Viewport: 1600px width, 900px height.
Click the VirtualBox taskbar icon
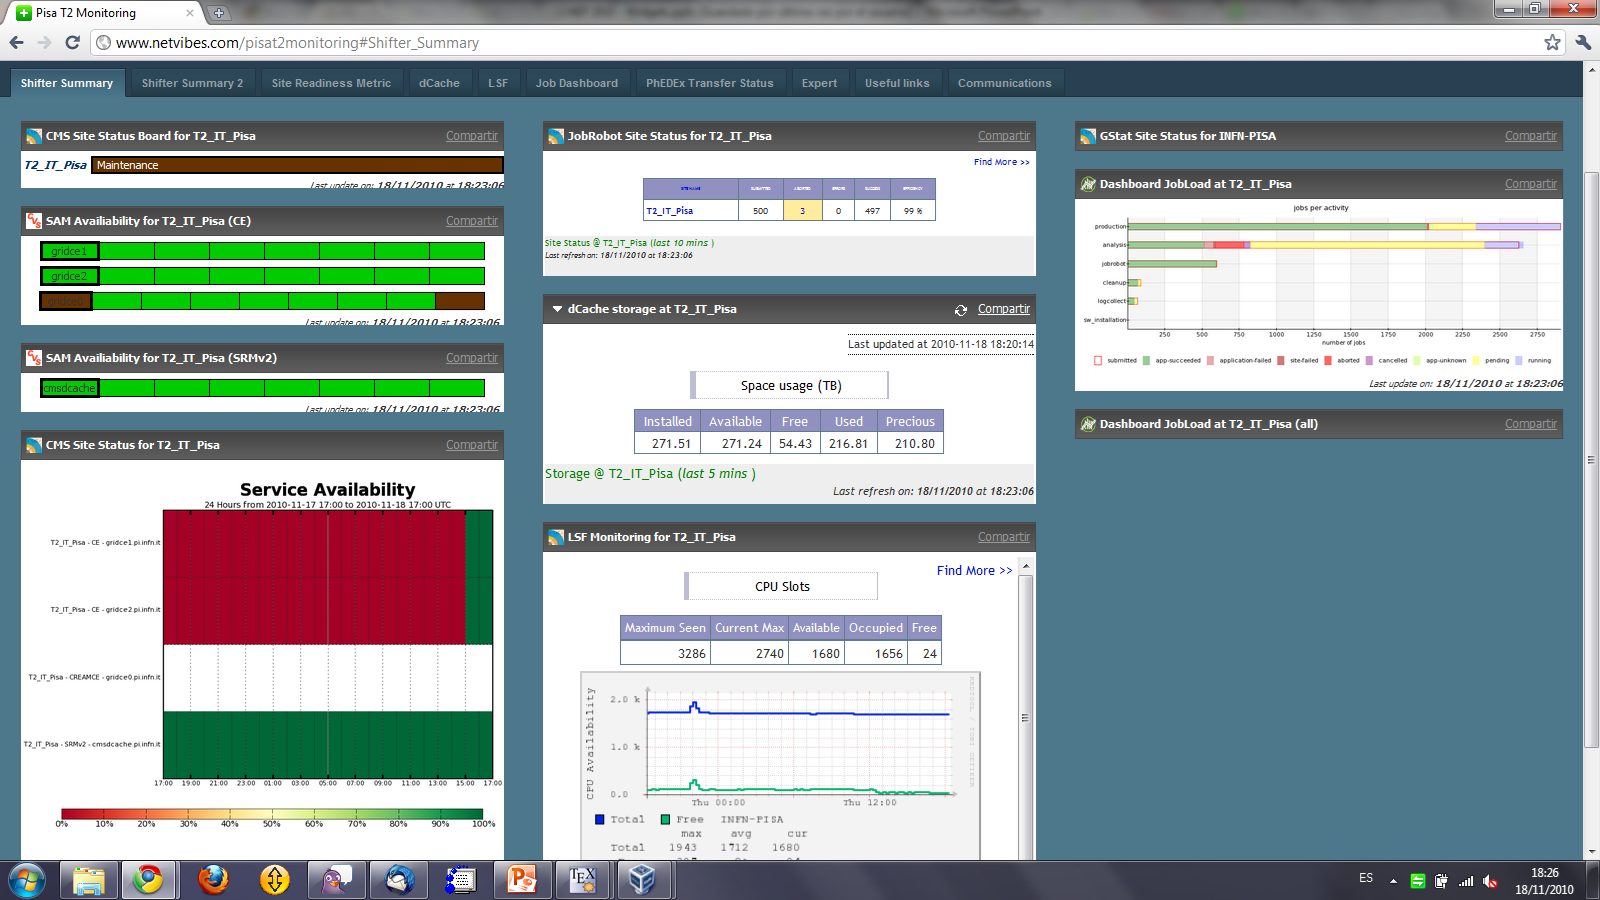click(x=642, y=880)
